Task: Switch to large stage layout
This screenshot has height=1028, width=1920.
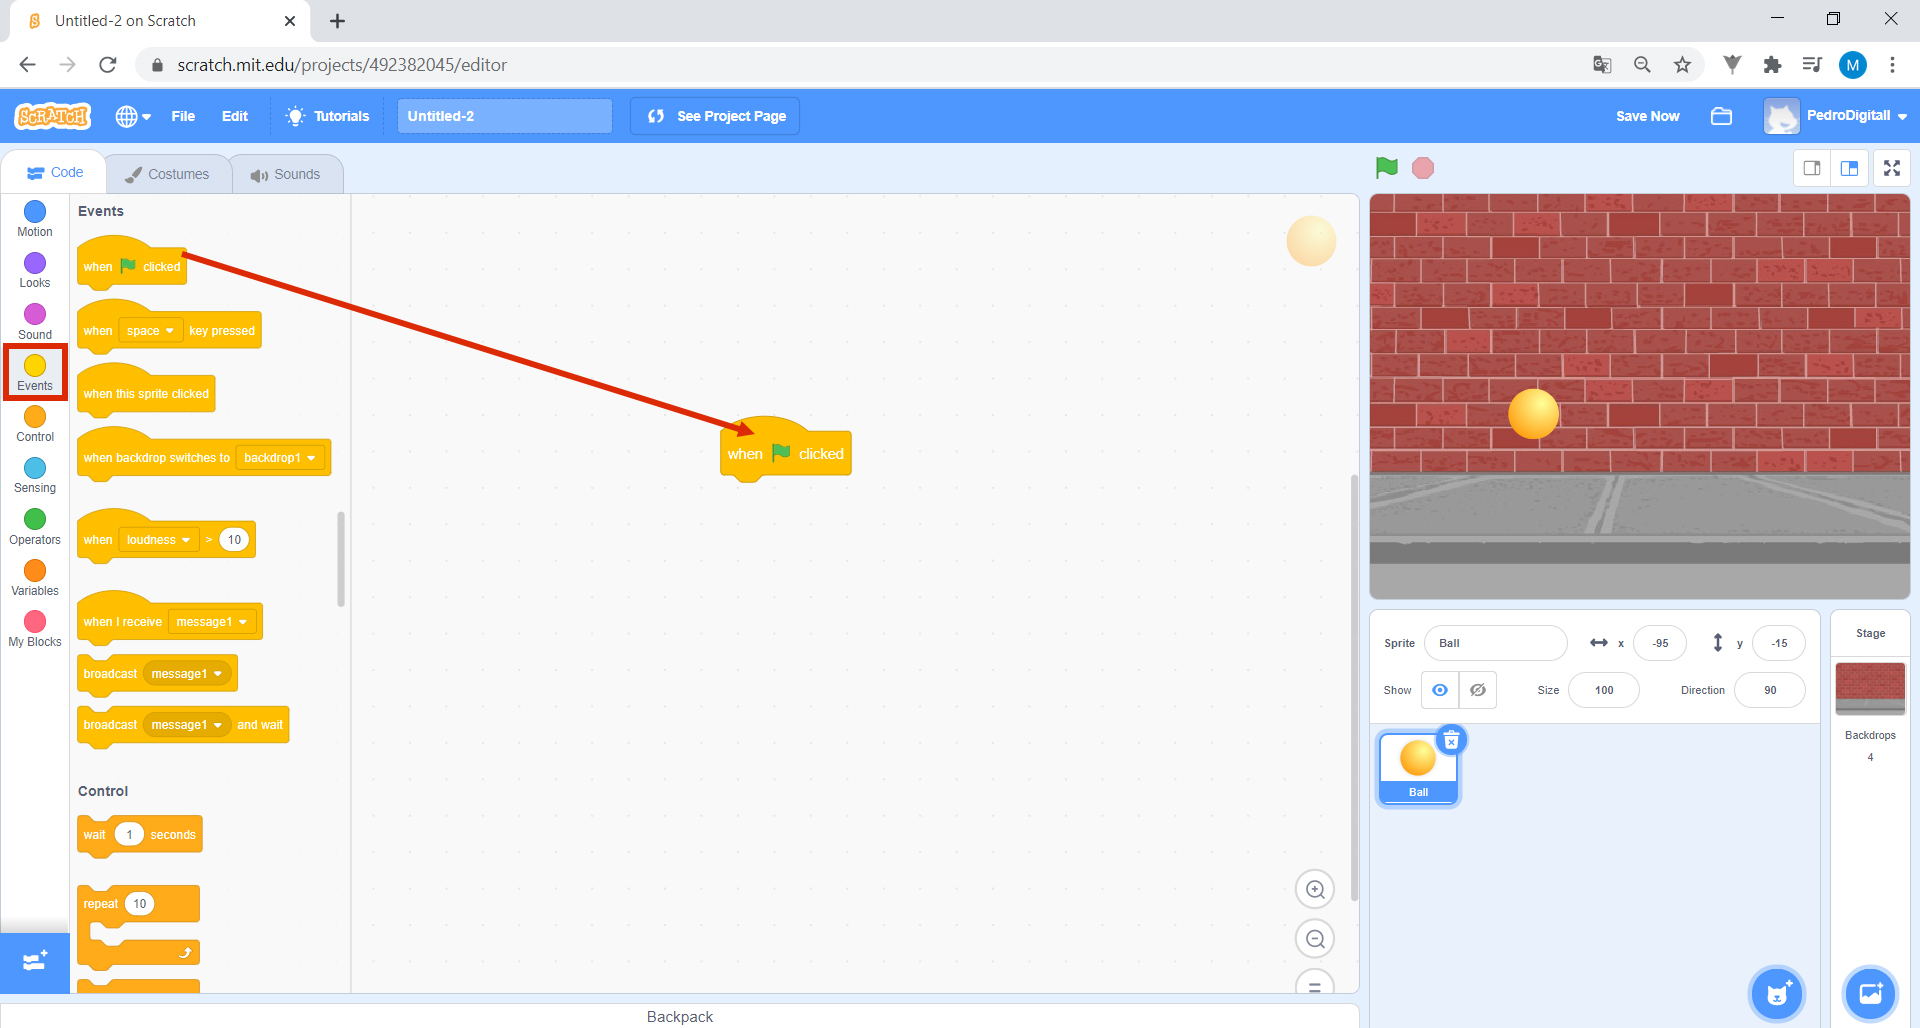Action: pyautogui.click(x=1849, y=168)
